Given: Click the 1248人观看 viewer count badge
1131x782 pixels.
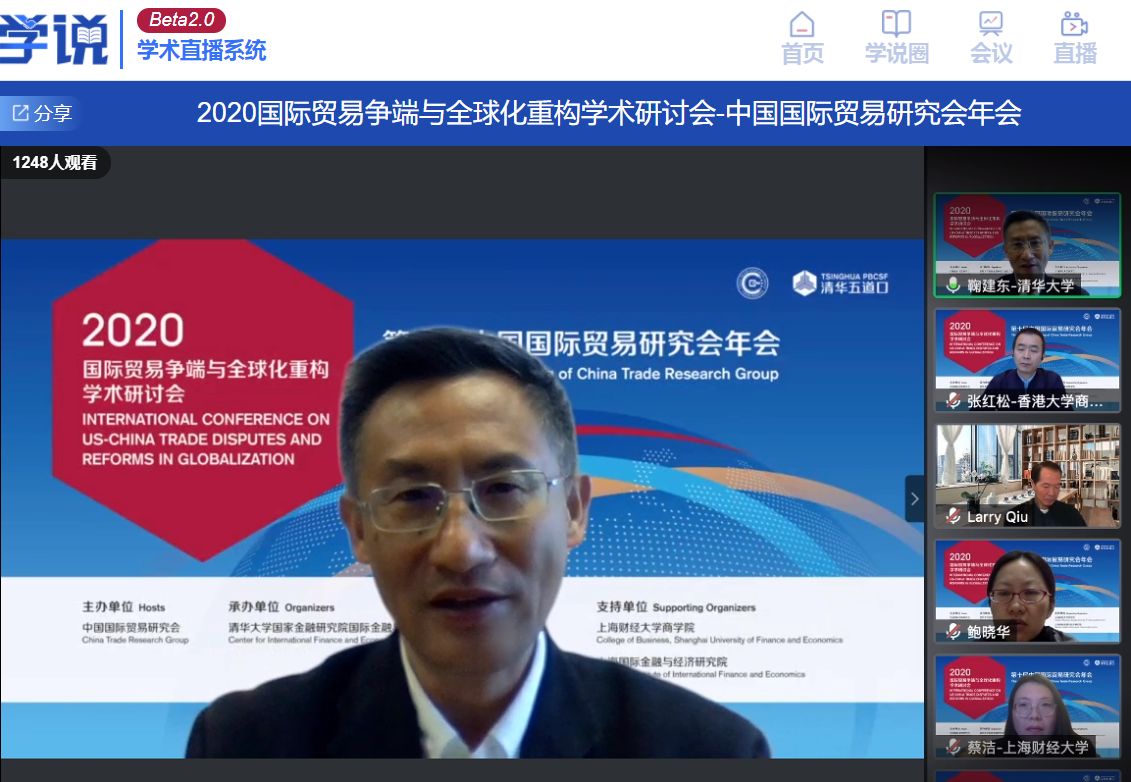Looking at the screenshot, I should tap(55, 162).
